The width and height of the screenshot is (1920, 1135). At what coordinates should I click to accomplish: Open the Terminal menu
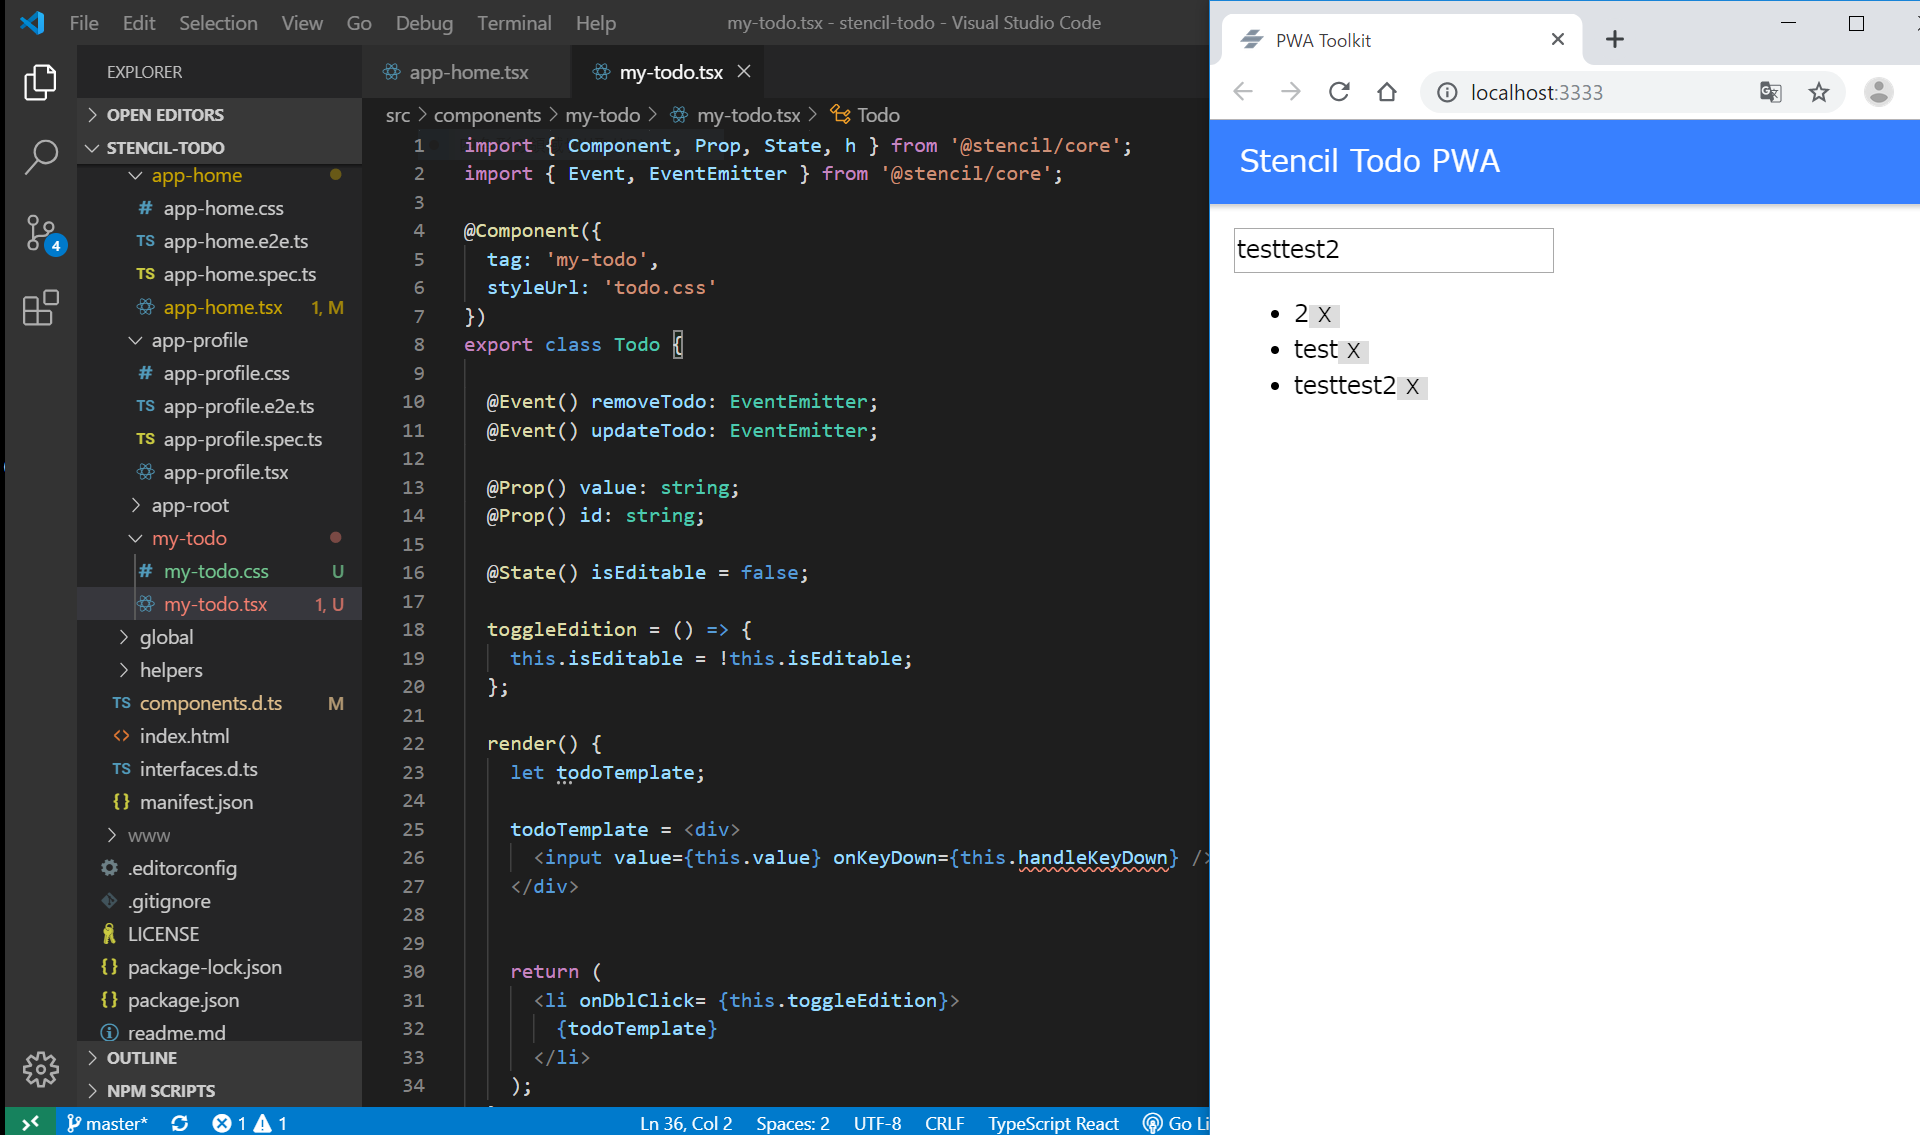(513, 22)
